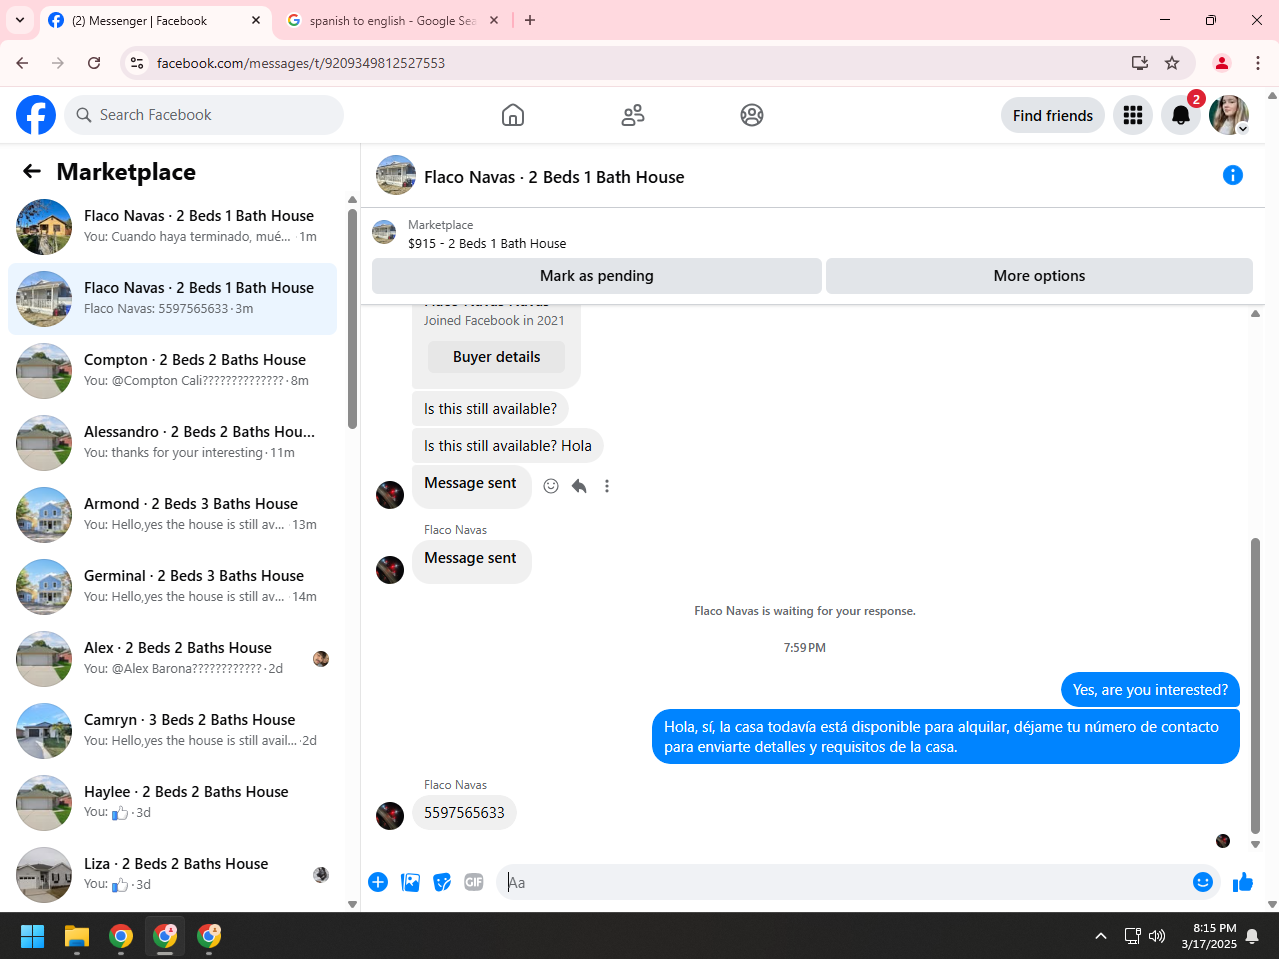
Task: Open Windows notification center bell
Action: point(1252,936)
